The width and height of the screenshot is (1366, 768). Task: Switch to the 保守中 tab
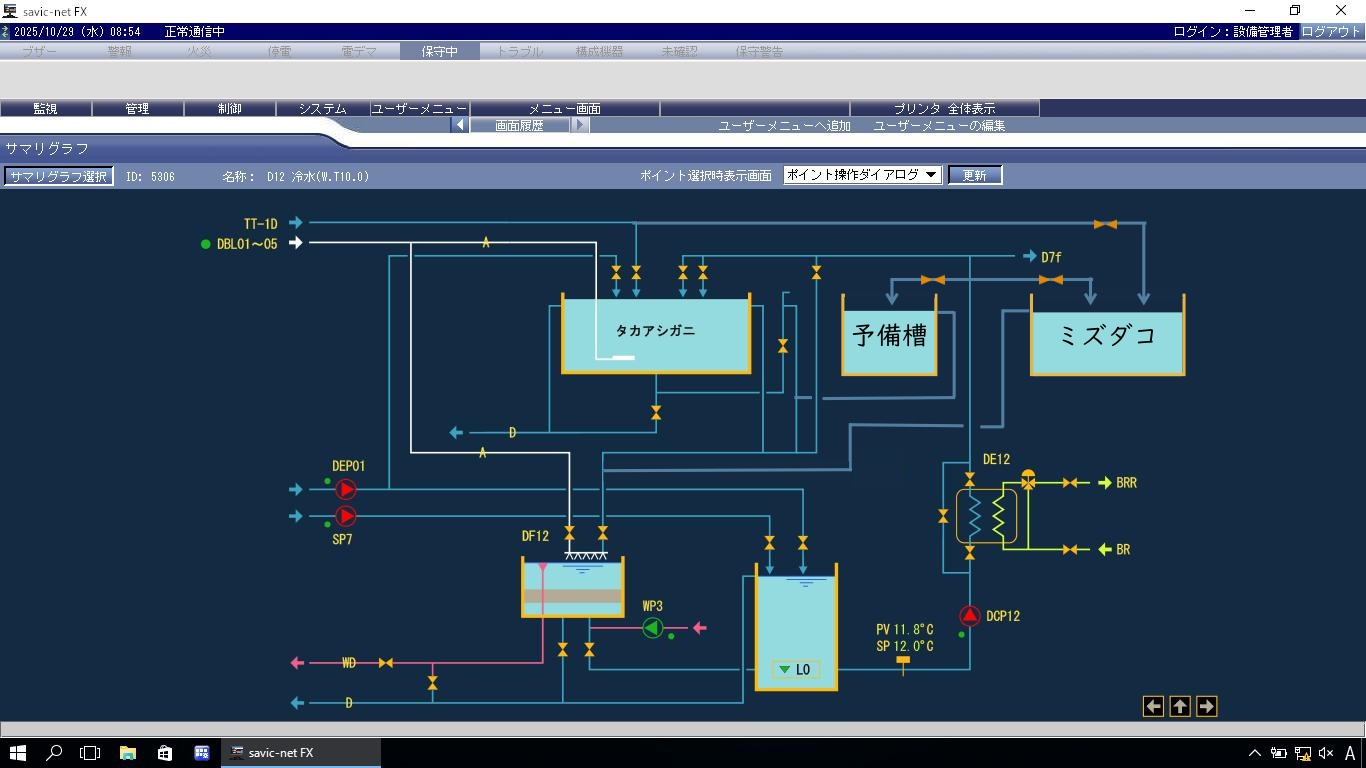pos(439,51)
